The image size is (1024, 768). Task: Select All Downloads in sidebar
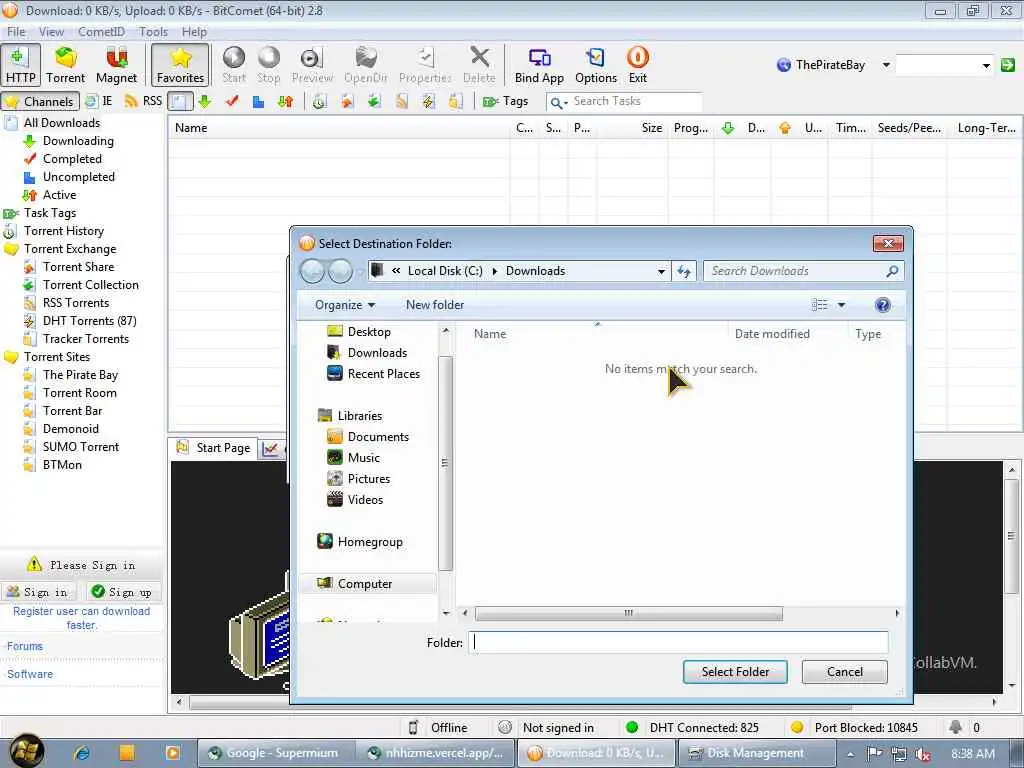click(x=61, y=123)
